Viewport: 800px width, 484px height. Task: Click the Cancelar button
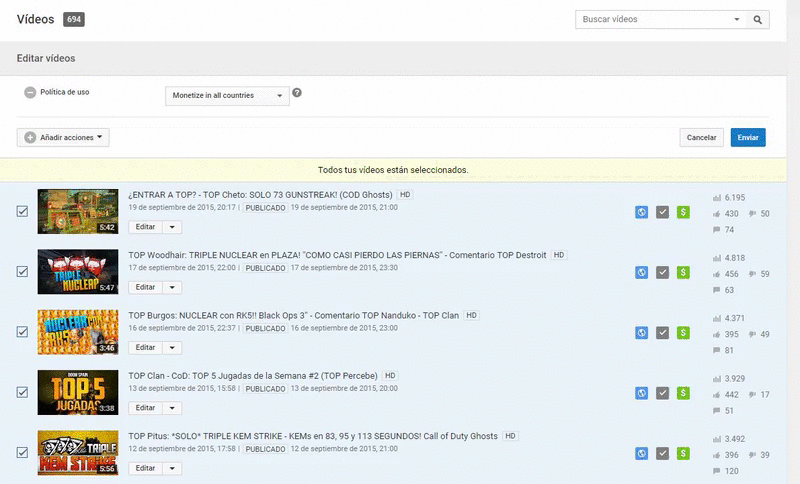pyautogui.click(x=701, y=137)
